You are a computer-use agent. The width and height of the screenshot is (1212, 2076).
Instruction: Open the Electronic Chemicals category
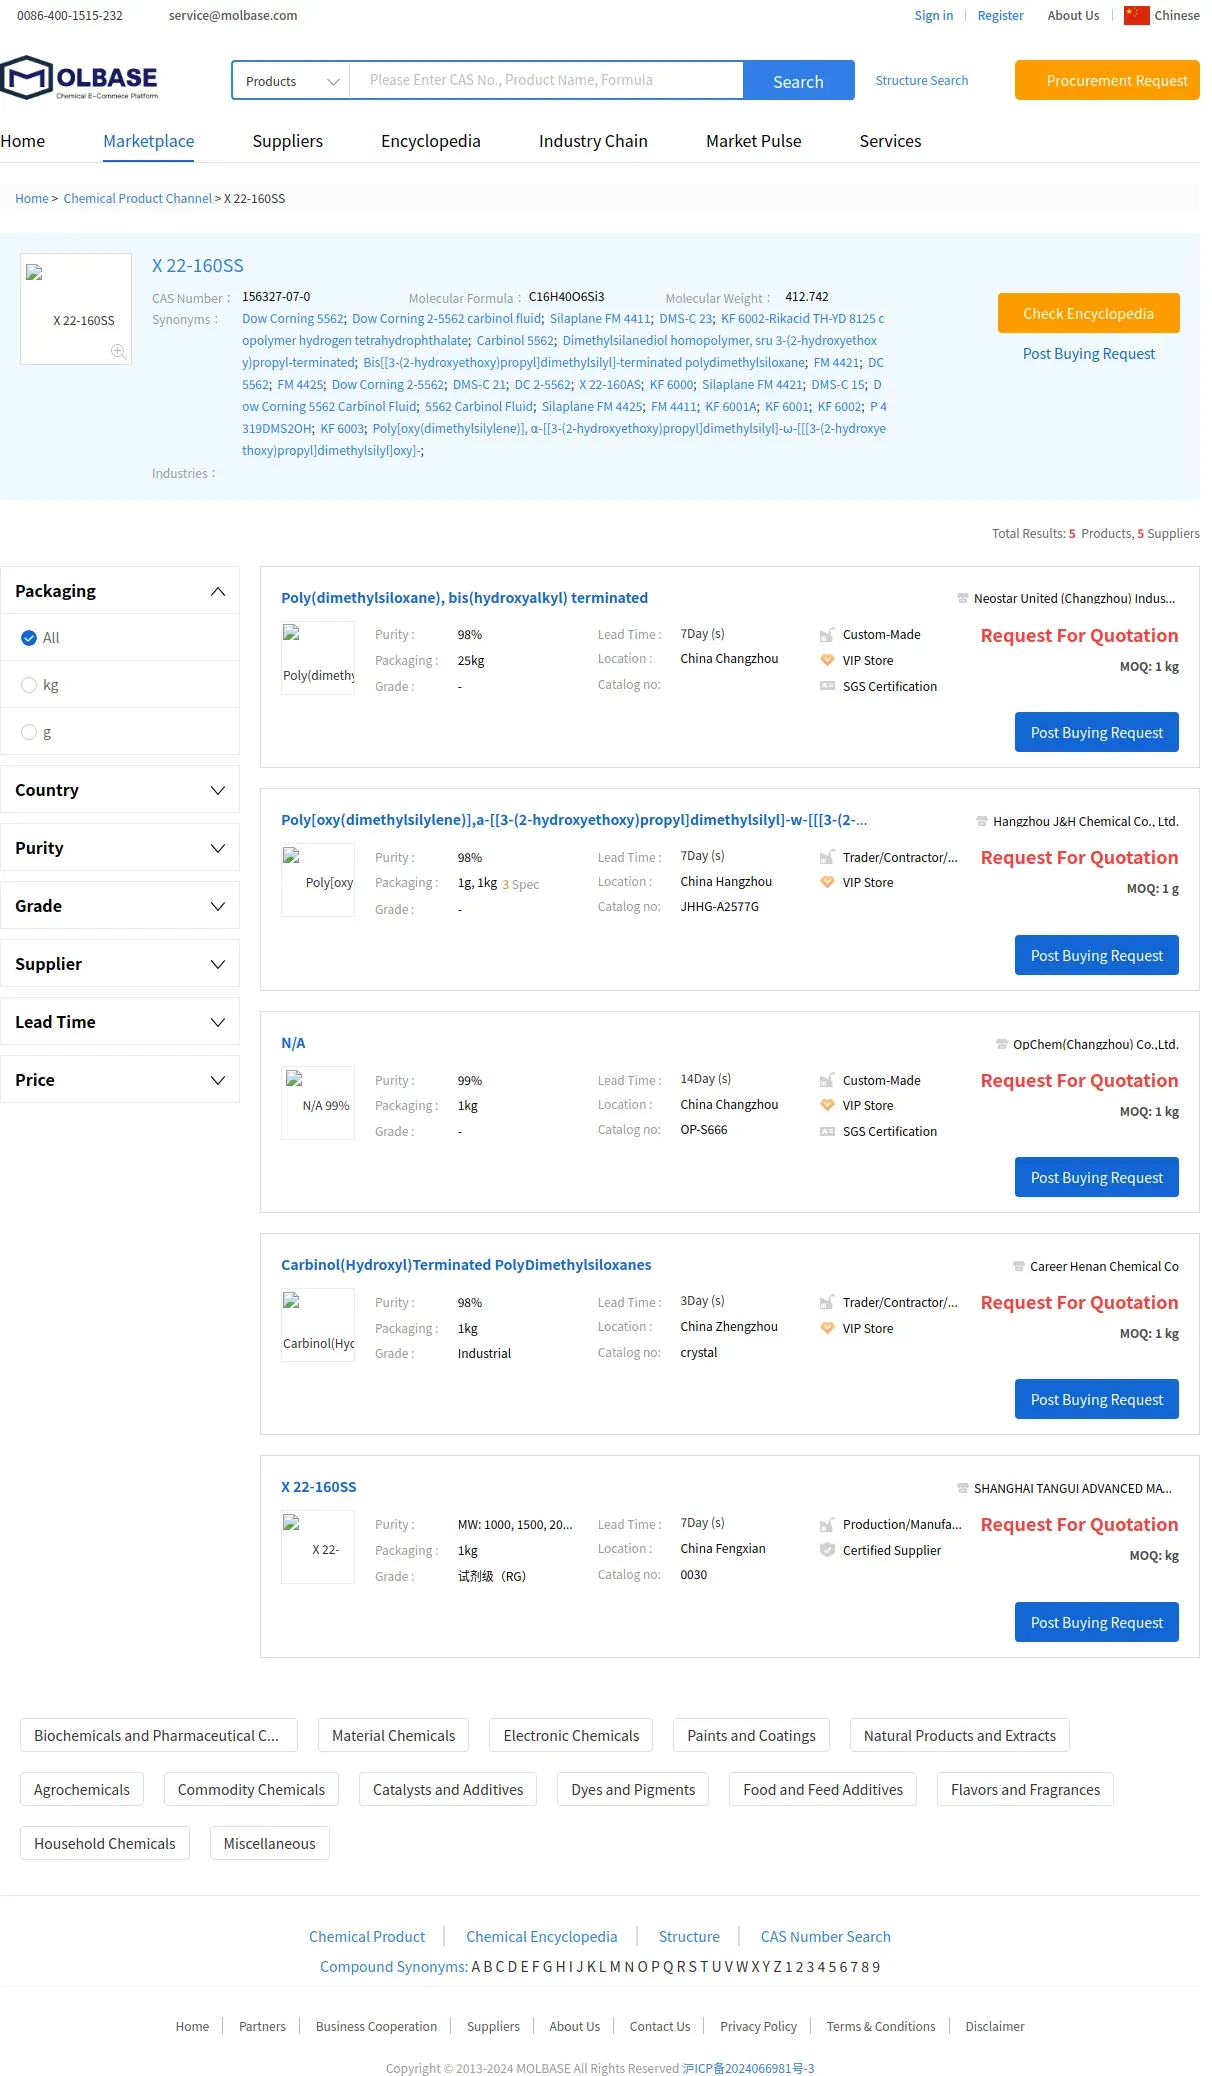(571, 1735)
